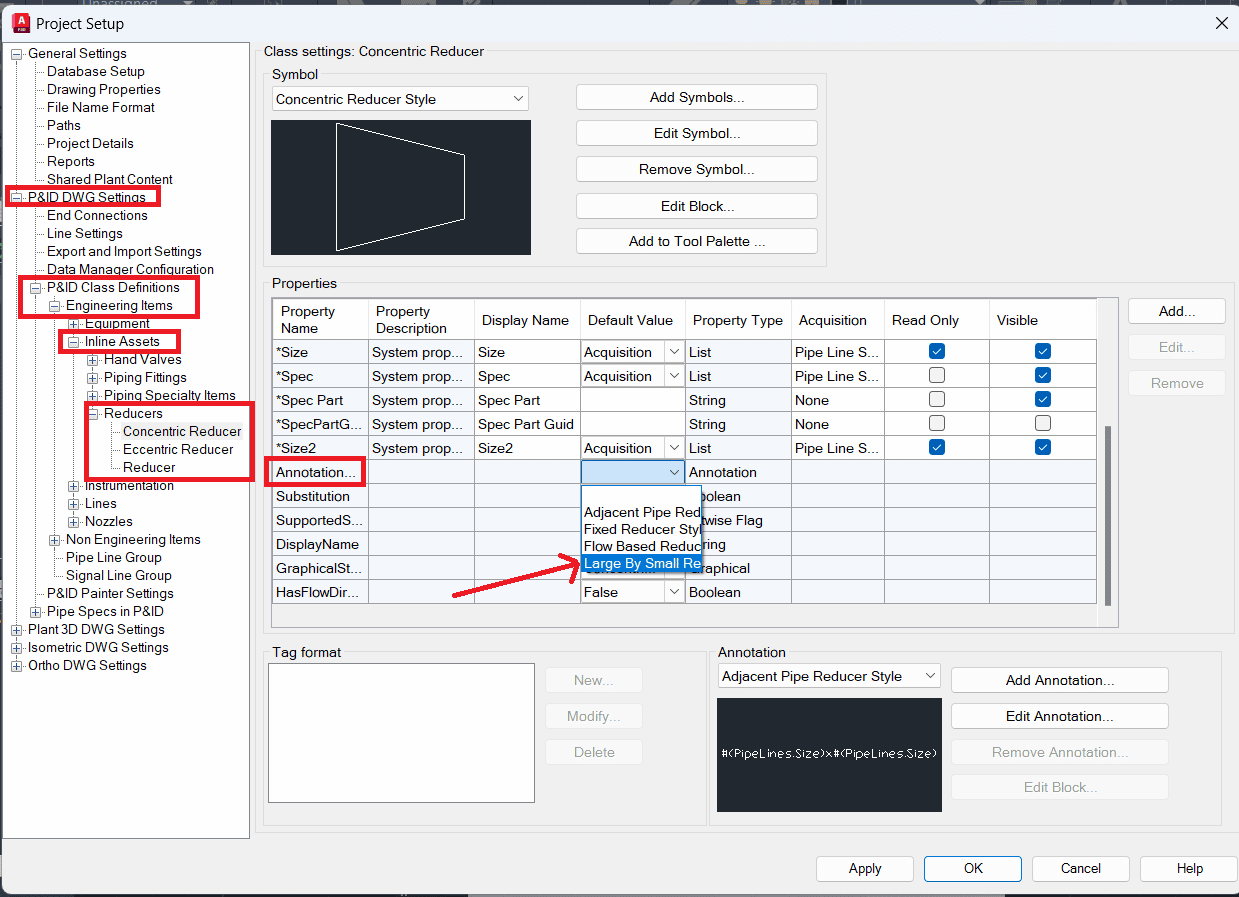Screen dimensions: 1239x897
Task: Click the Properties table vertical scrollbar
Action: click(x=1107, y=515)
